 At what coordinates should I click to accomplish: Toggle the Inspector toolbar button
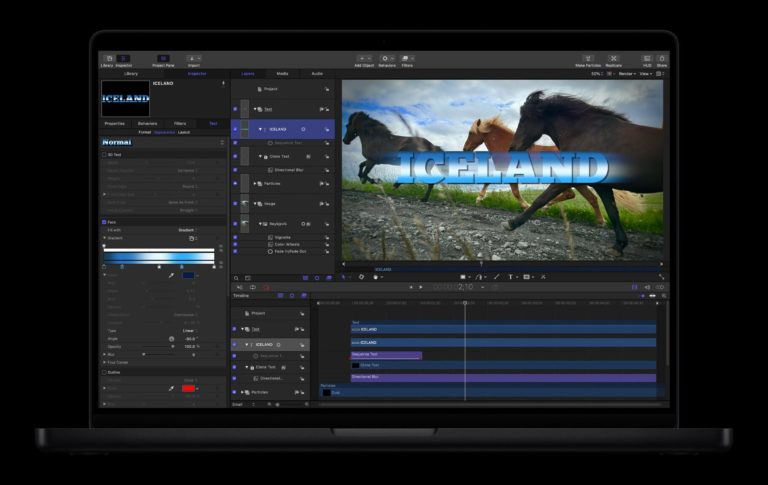(x=123, y=59)
